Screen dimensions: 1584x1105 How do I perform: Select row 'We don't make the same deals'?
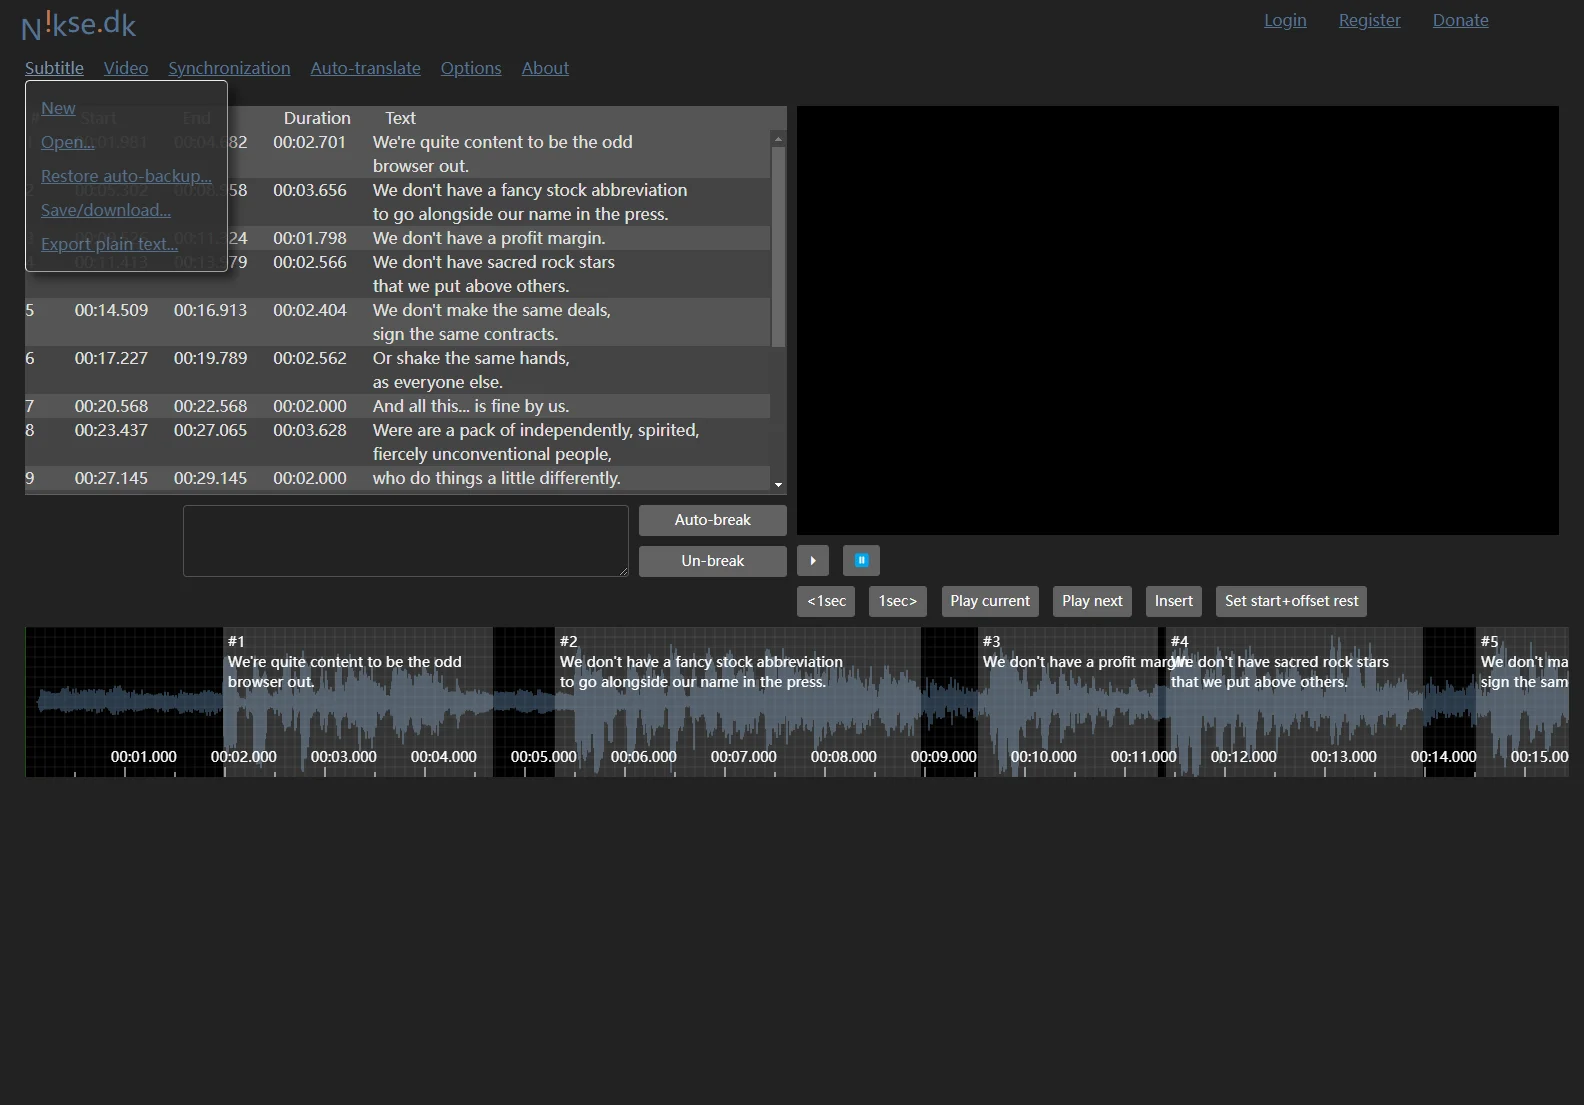[398, 322]
